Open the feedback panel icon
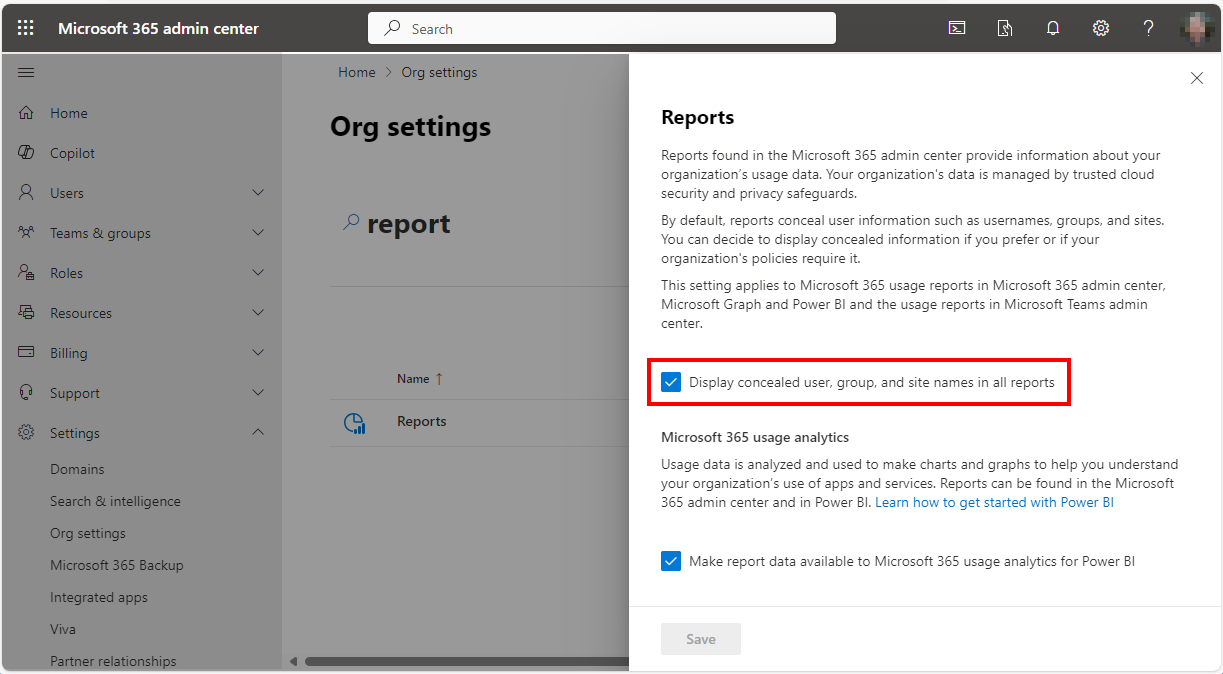This screenshot has height=674, width=1223. pos(1004,28)
